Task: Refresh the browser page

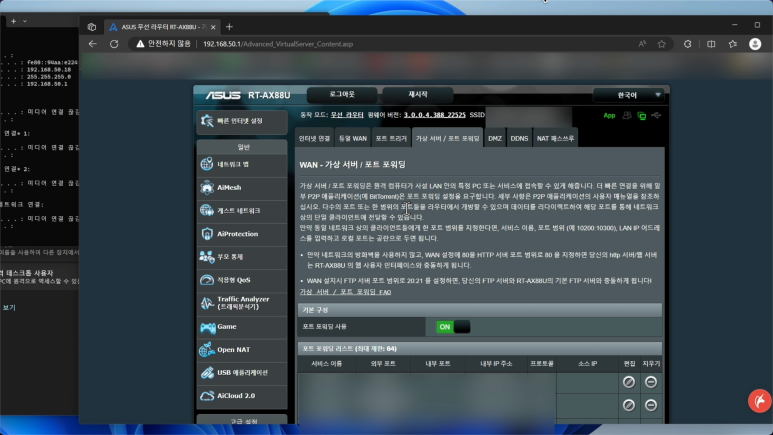Action: [x=114, y=44]
